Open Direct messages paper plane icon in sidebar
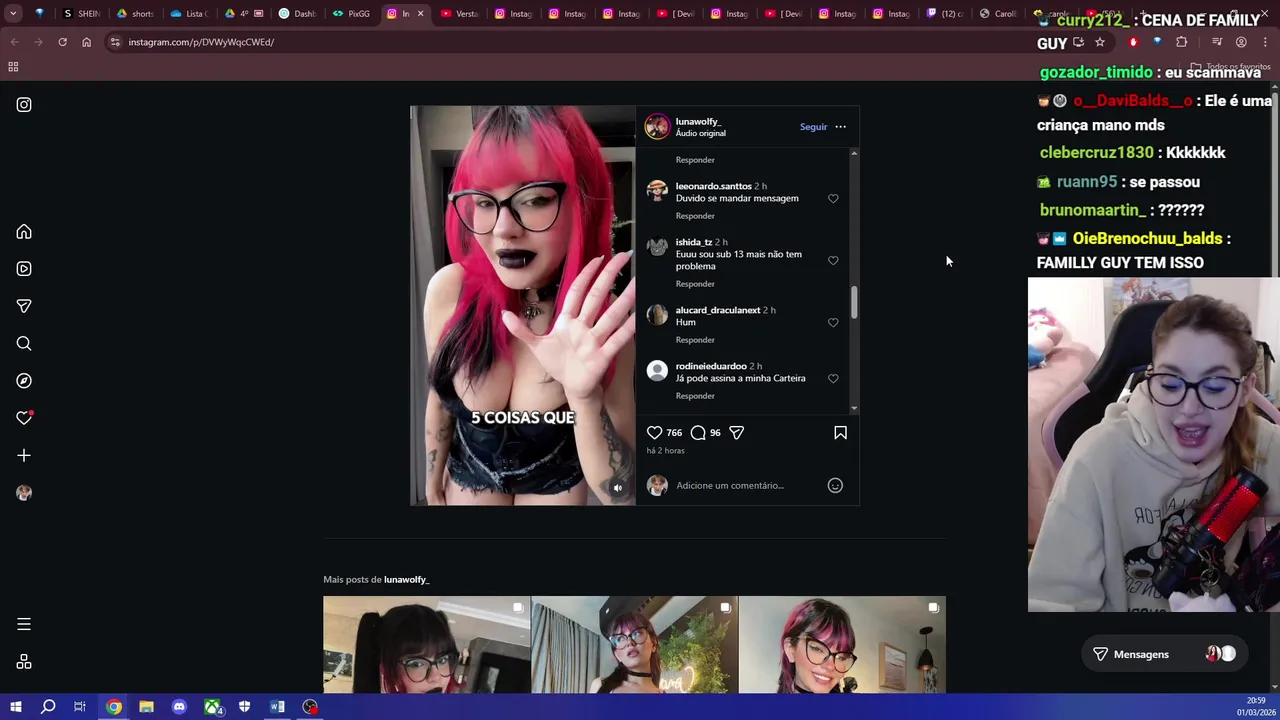The width and height of the screenshot is (1280, 720). click(x=24, y=306)
